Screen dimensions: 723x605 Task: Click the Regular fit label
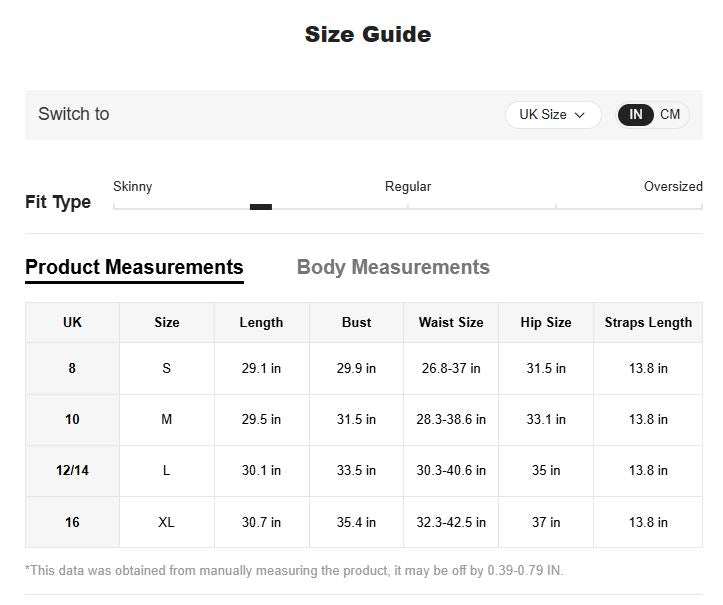pos(408,187)
